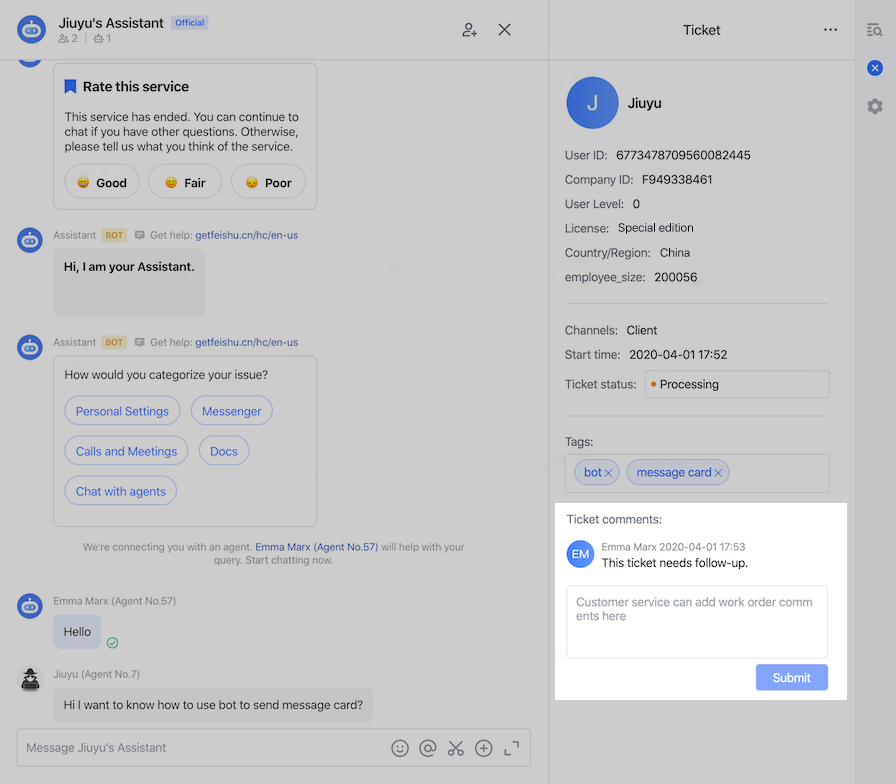Viewport: 896px width, 784px height.
Task: Remove the message card tag
Action: click(718, 473)
